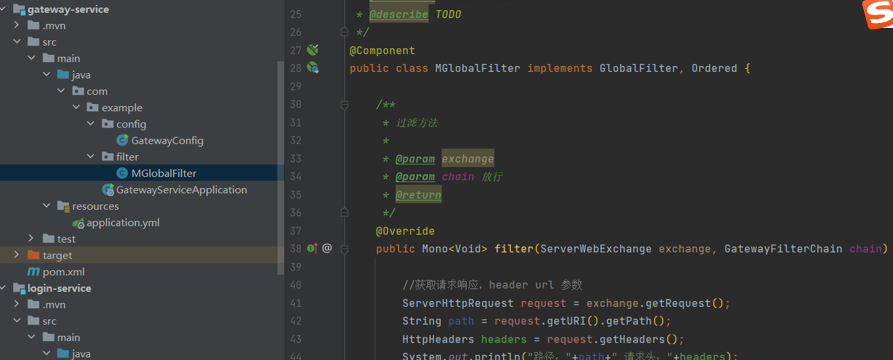Viewport: 893px width, 360px height.
Task: Open application.yml file
Action: [123, 223]
